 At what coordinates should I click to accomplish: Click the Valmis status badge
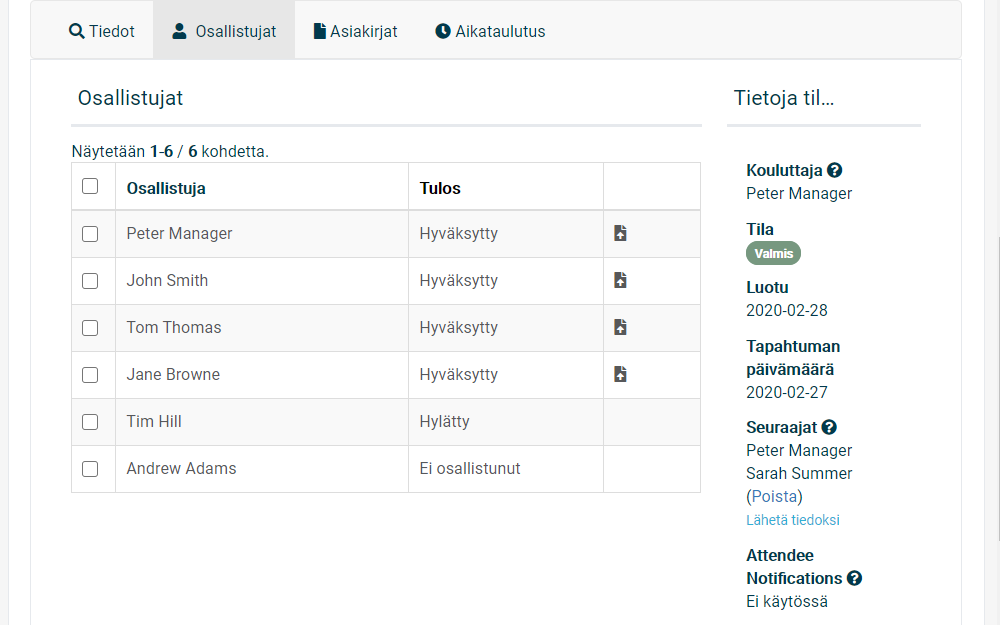pos(774,253)
